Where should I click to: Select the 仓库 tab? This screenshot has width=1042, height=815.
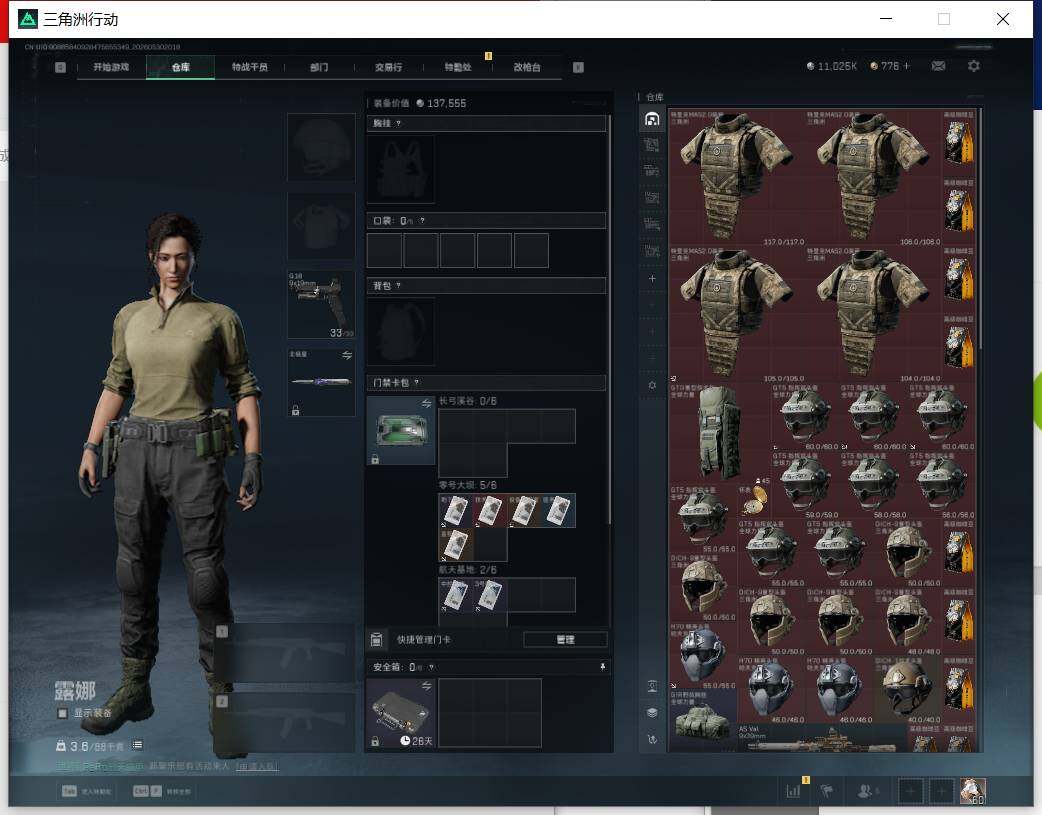tap(181, 67)
